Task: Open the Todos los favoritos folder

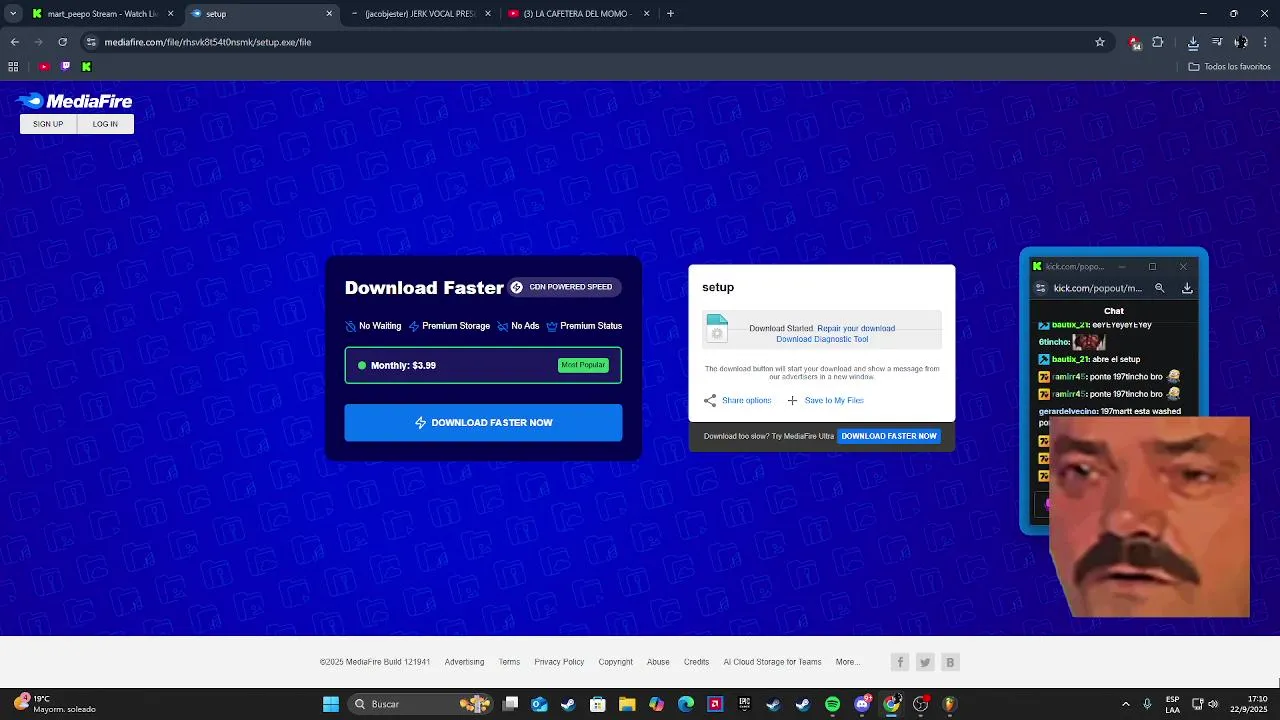Action: point(1229,67)
